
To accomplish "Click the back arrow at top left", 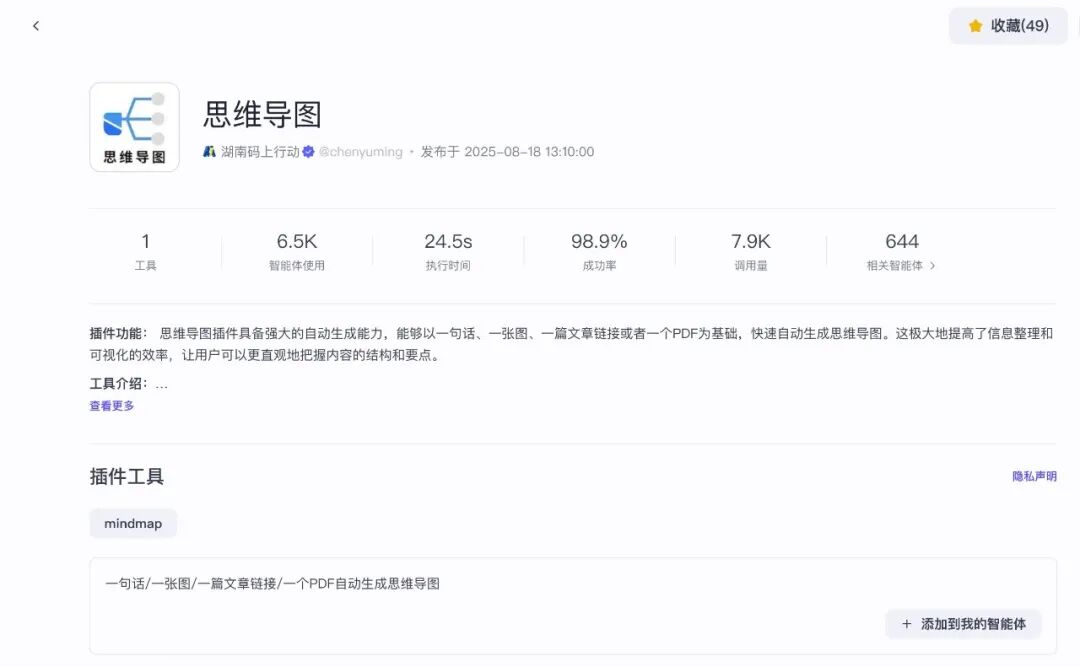I will pos(36,26).
